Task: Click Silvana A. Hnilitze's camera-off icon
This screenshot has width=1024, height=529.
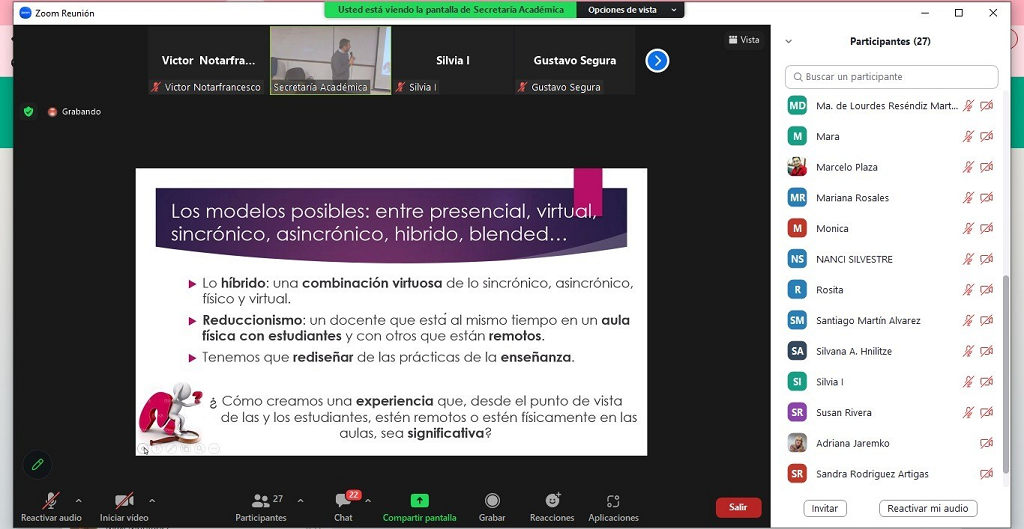Action: [987, 351]
